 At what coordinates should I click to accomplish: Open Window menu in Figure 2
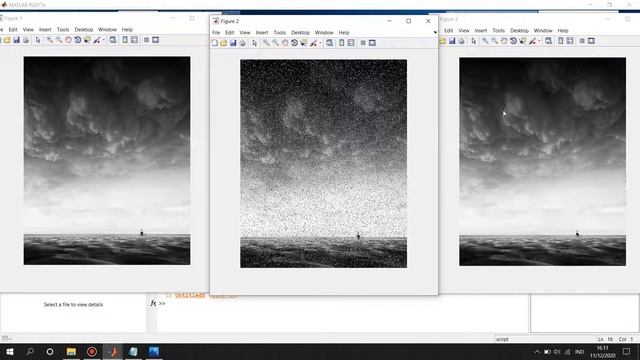coord(324,33)
